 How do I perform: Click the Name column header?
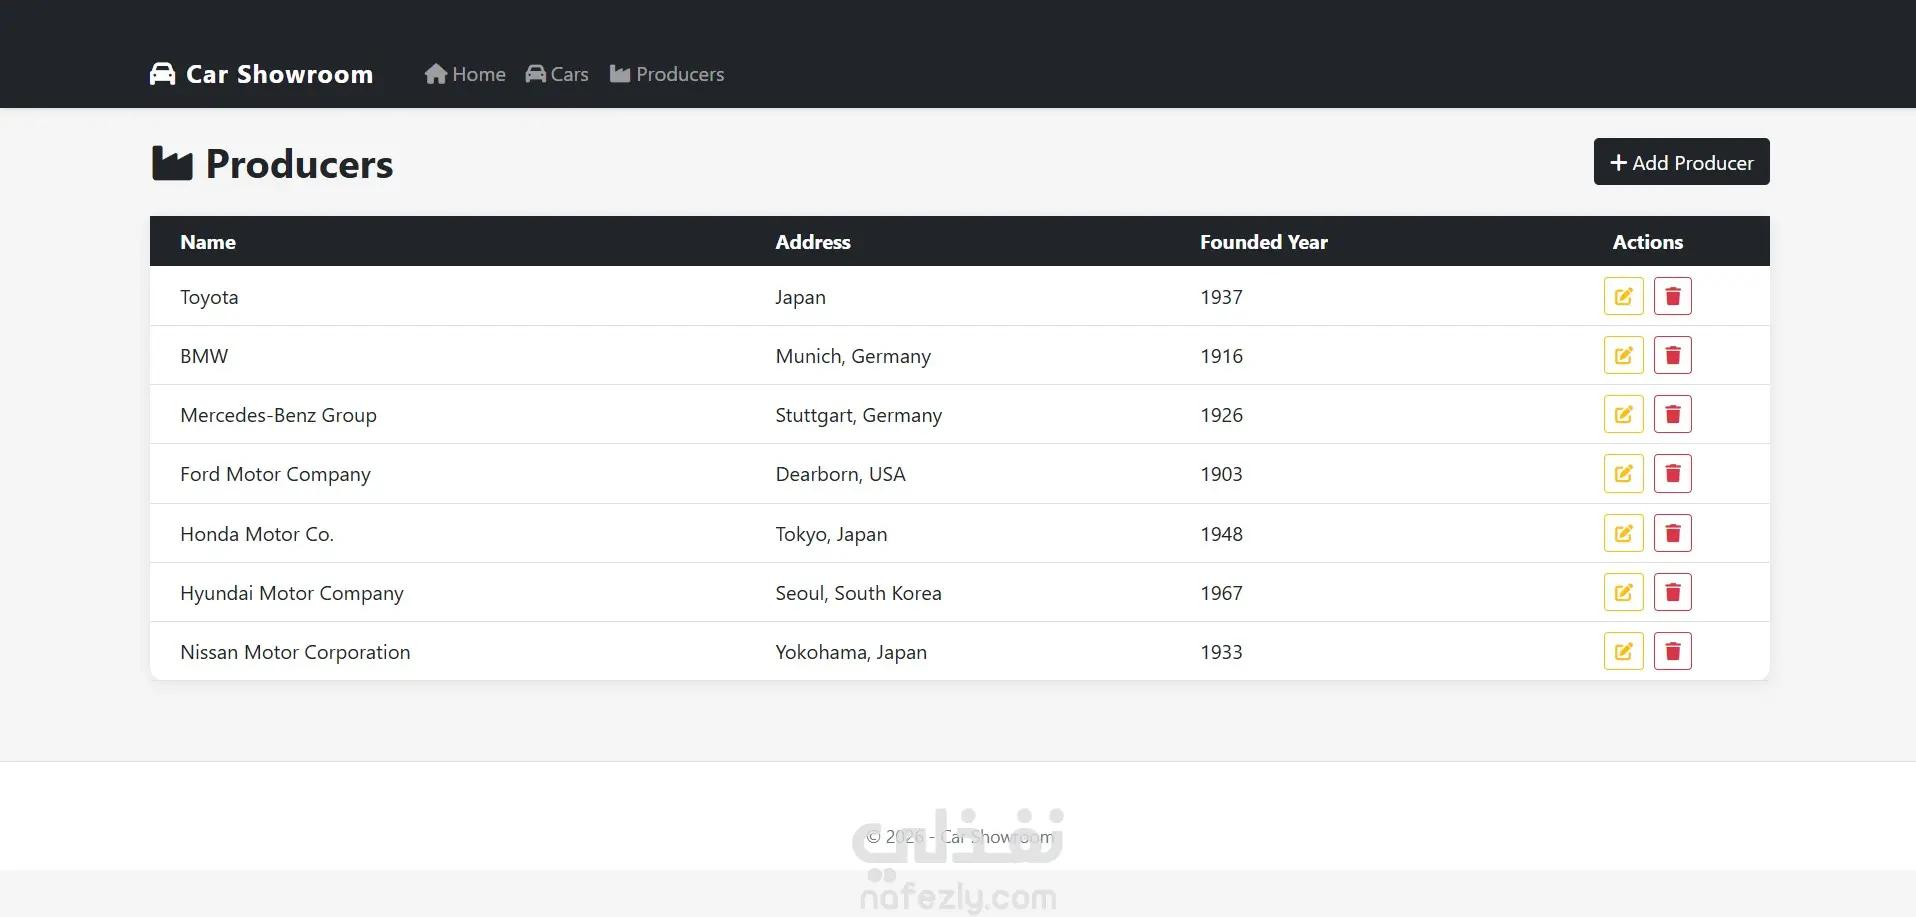click(208, 242)
